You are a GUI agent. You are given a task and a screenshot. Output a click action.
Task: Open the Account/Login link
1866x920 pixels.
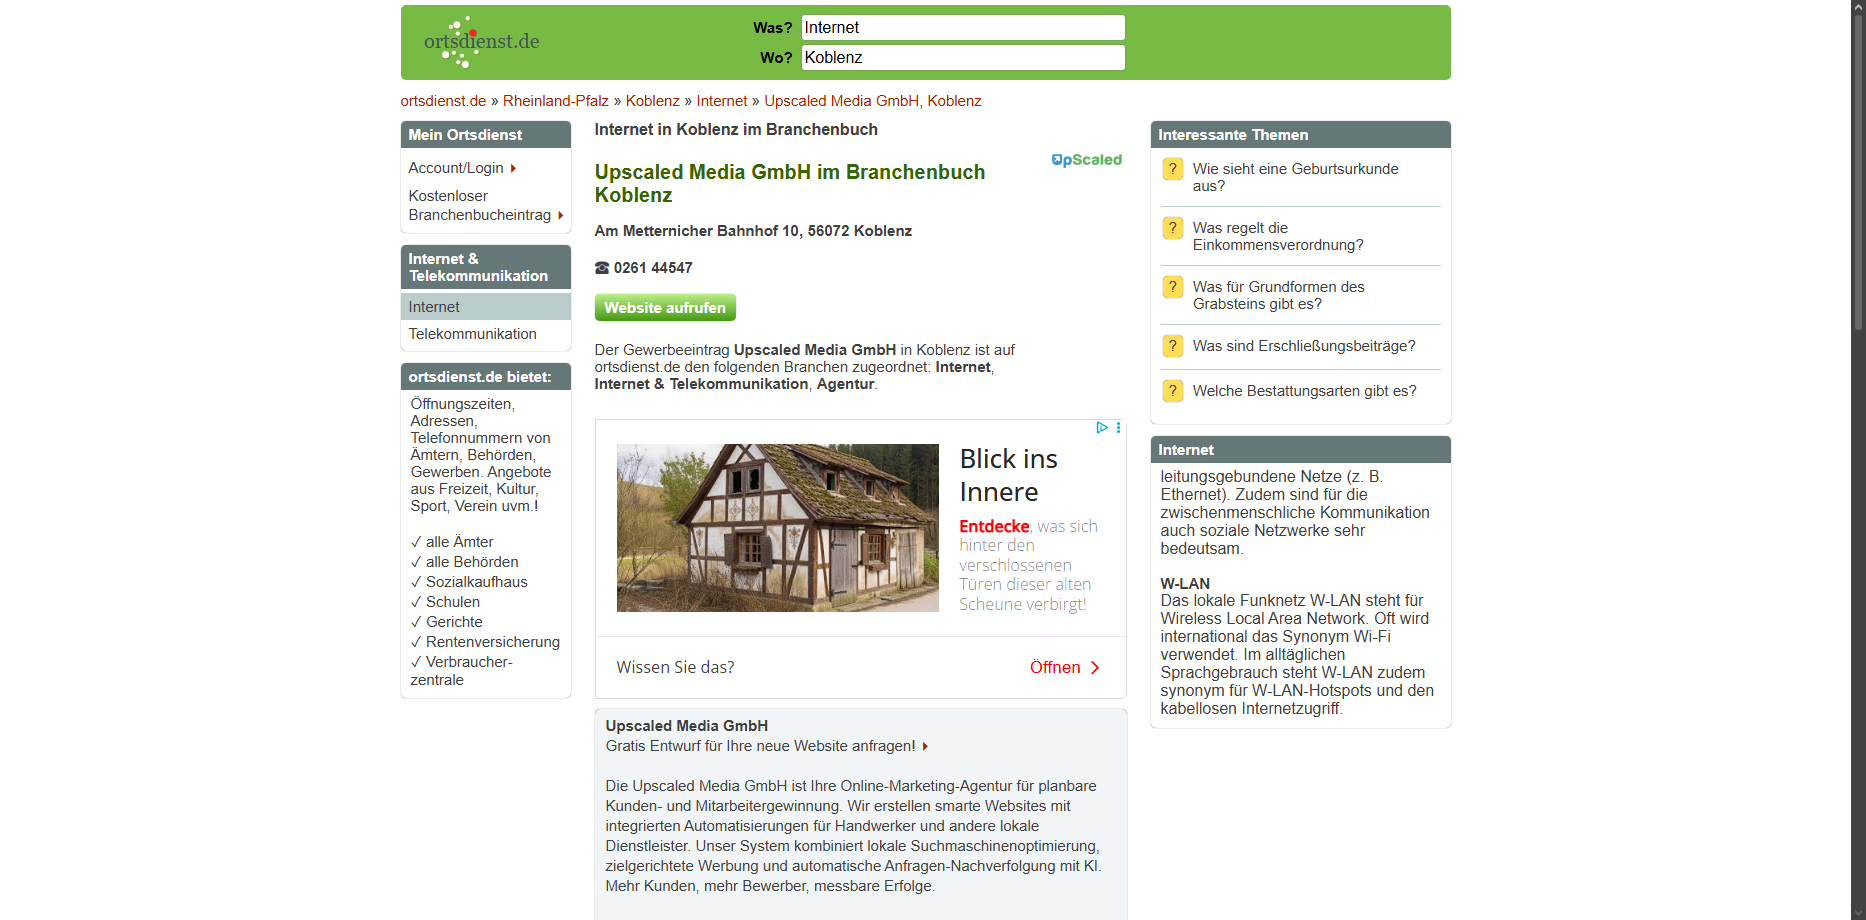(x=456, y=168)
